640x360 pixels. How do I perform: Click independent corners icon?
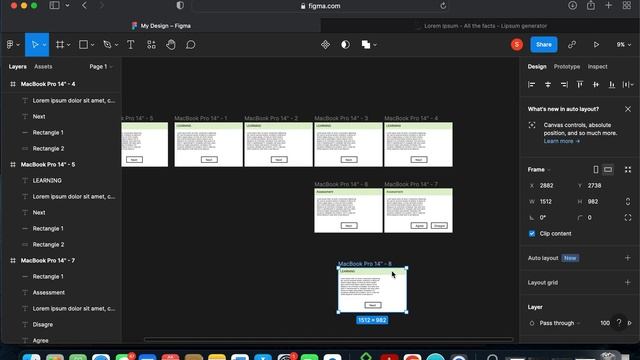point(628,218)
